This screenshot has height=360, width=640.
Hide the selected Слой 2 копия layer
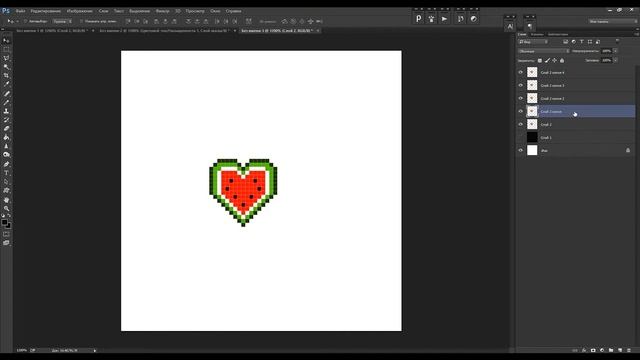point(520,111)
